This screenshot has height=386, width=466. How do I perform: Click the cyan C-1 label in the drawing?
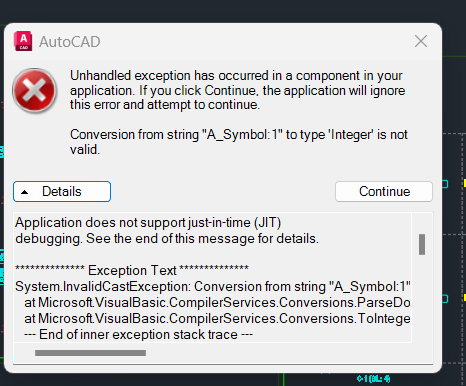pyautogui.click(x=373, y=379)
